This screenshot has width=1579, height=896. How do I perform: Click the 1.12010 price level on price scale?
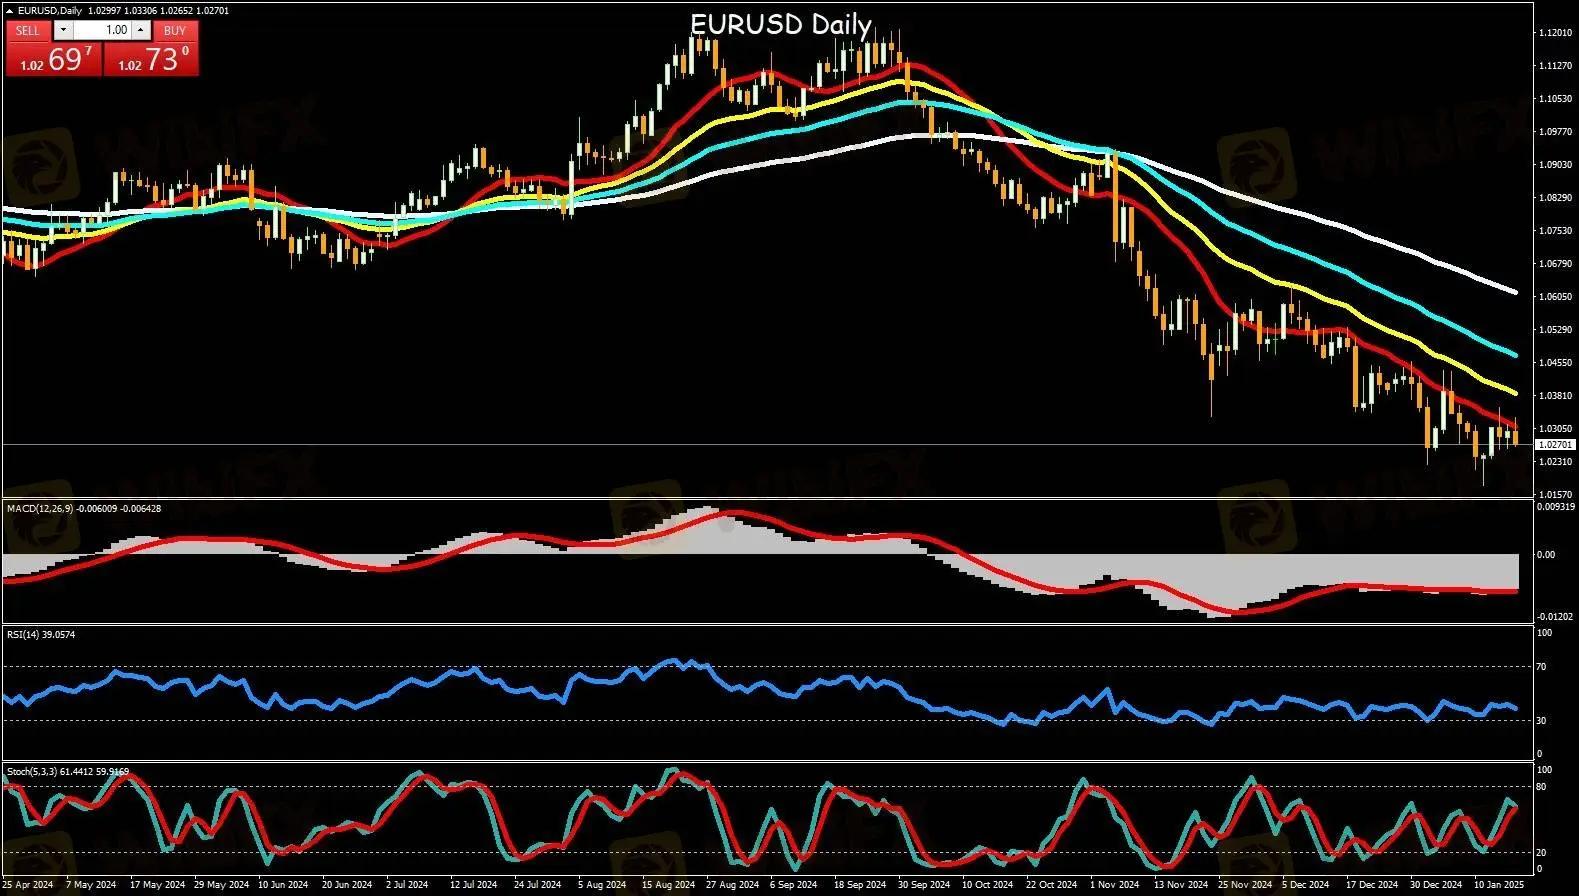pos(1555,33)
